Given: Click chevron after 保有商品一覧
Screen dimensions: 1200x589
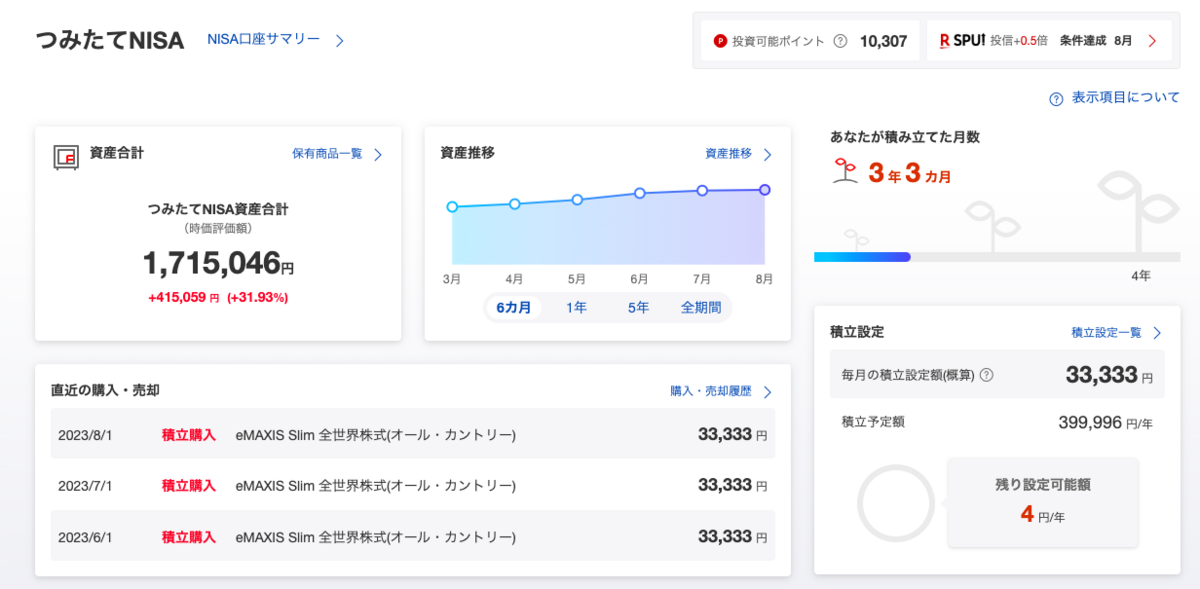Looking at the screenshot, I should [378, 155].
